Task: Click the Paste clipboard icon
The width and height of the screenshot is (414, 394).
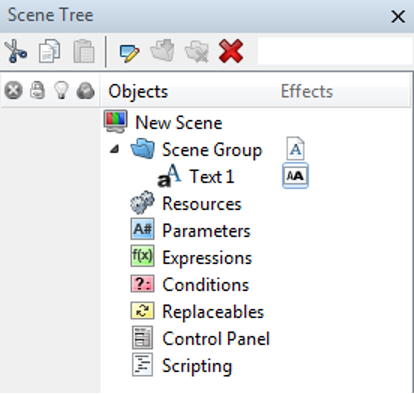Action: tap(84, 51)
